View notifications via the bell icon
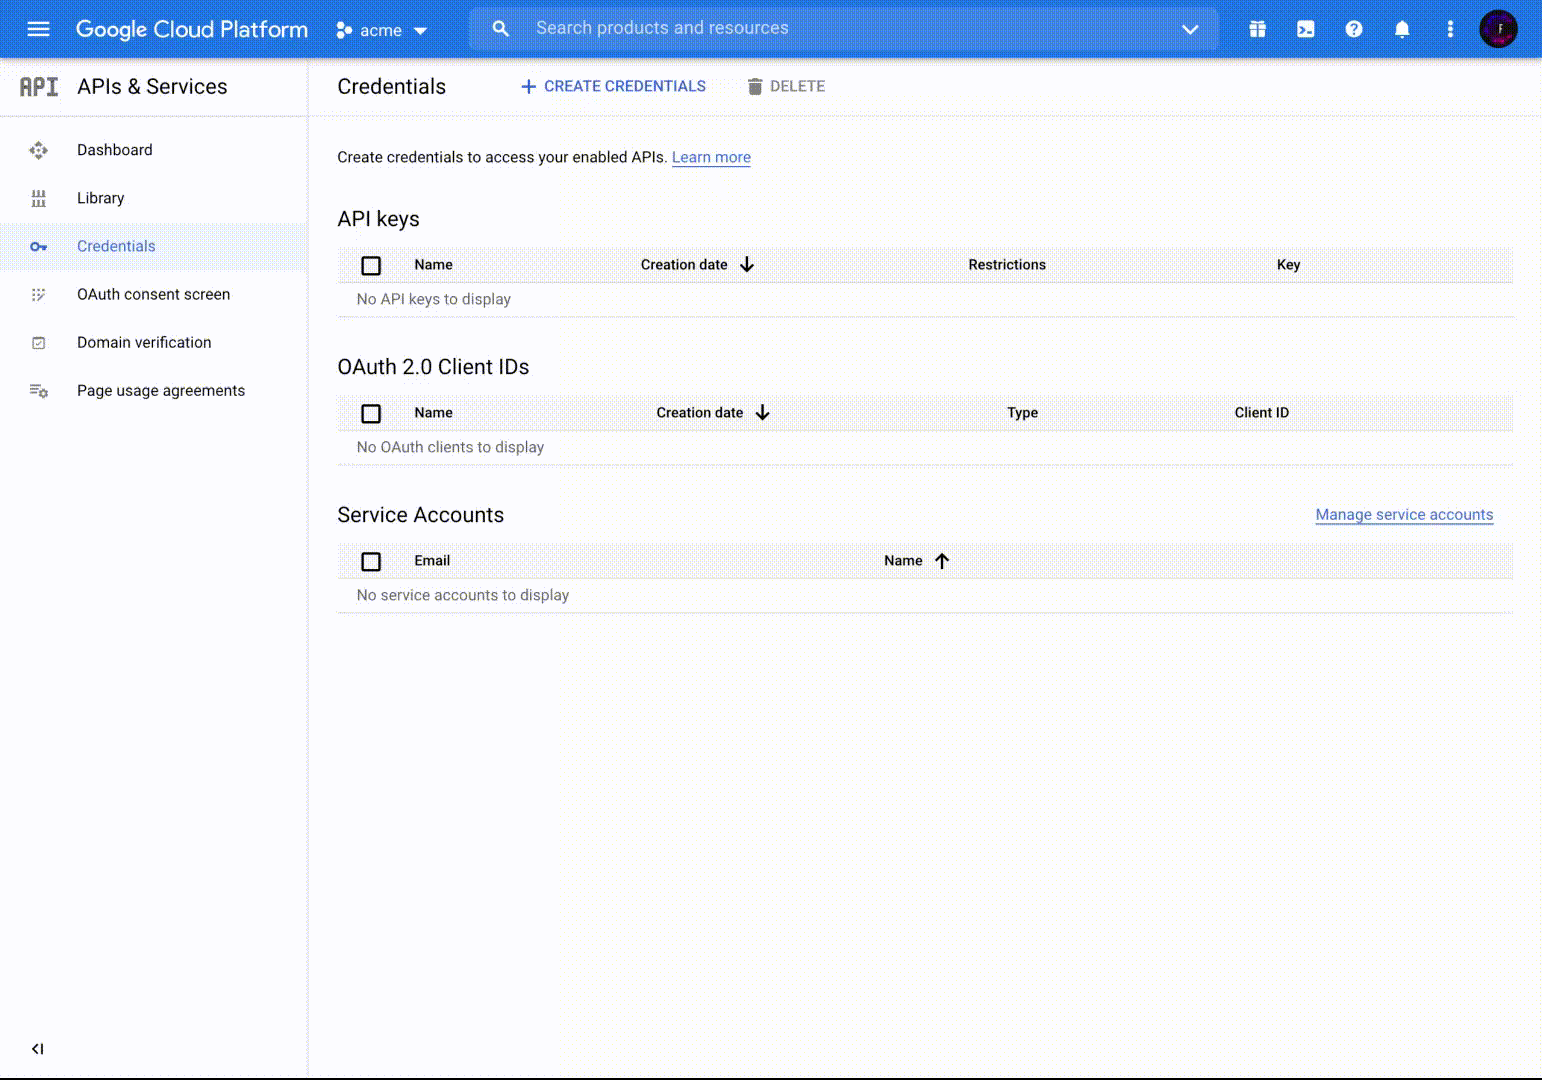This screenshot has width=1542, height=1080. pyautogui.click(x=1402, y=28)
